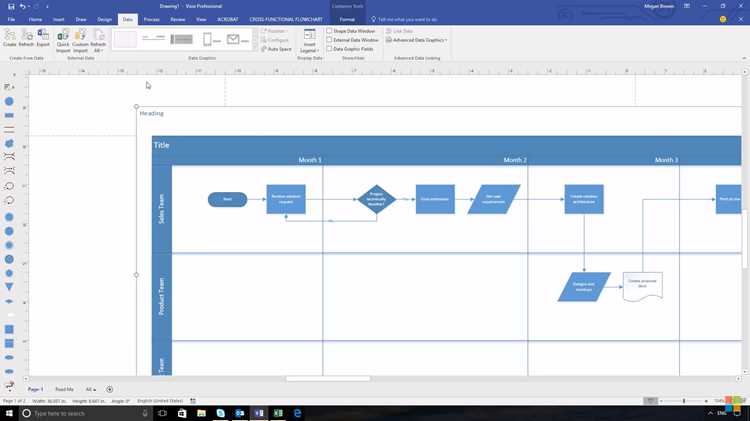Open Customize Quick Access Toolbar dropdown
The width and height of the screenshot is (750, 421).
point(47,6)
